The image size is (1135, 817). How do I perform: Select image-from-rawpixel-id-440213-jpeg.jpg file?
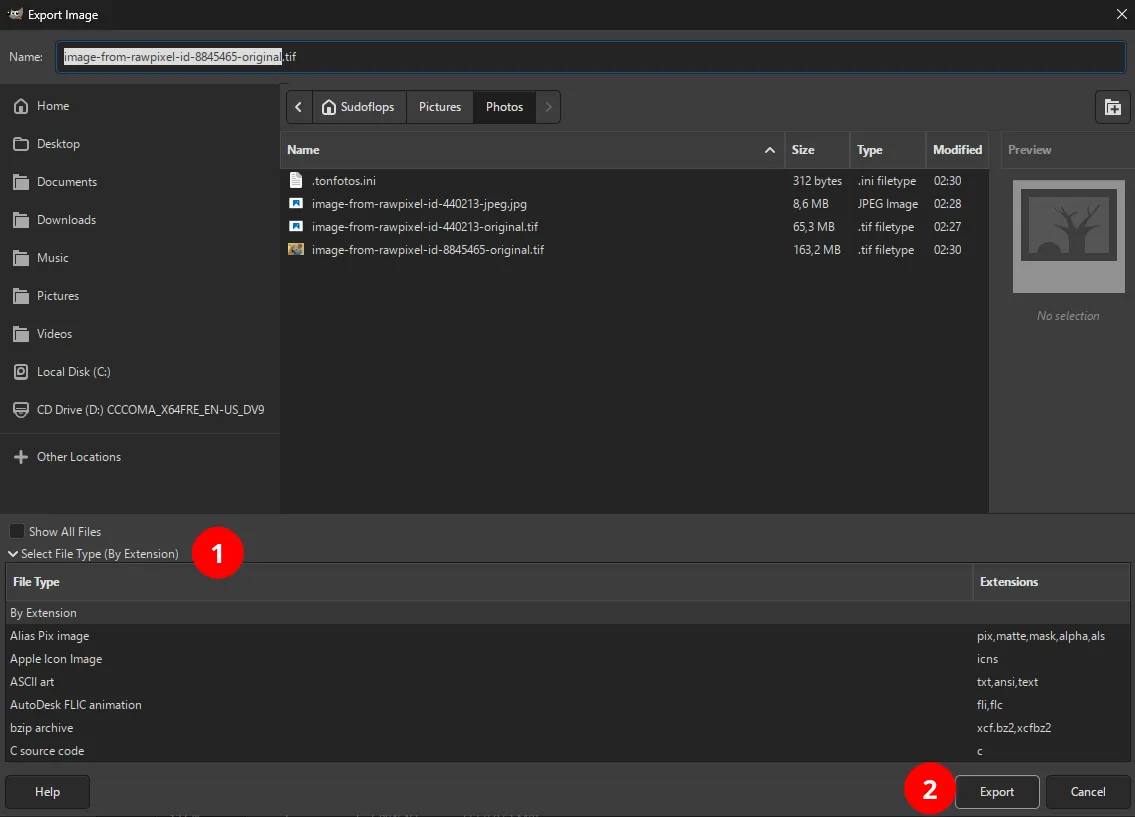tap(419, 204)
